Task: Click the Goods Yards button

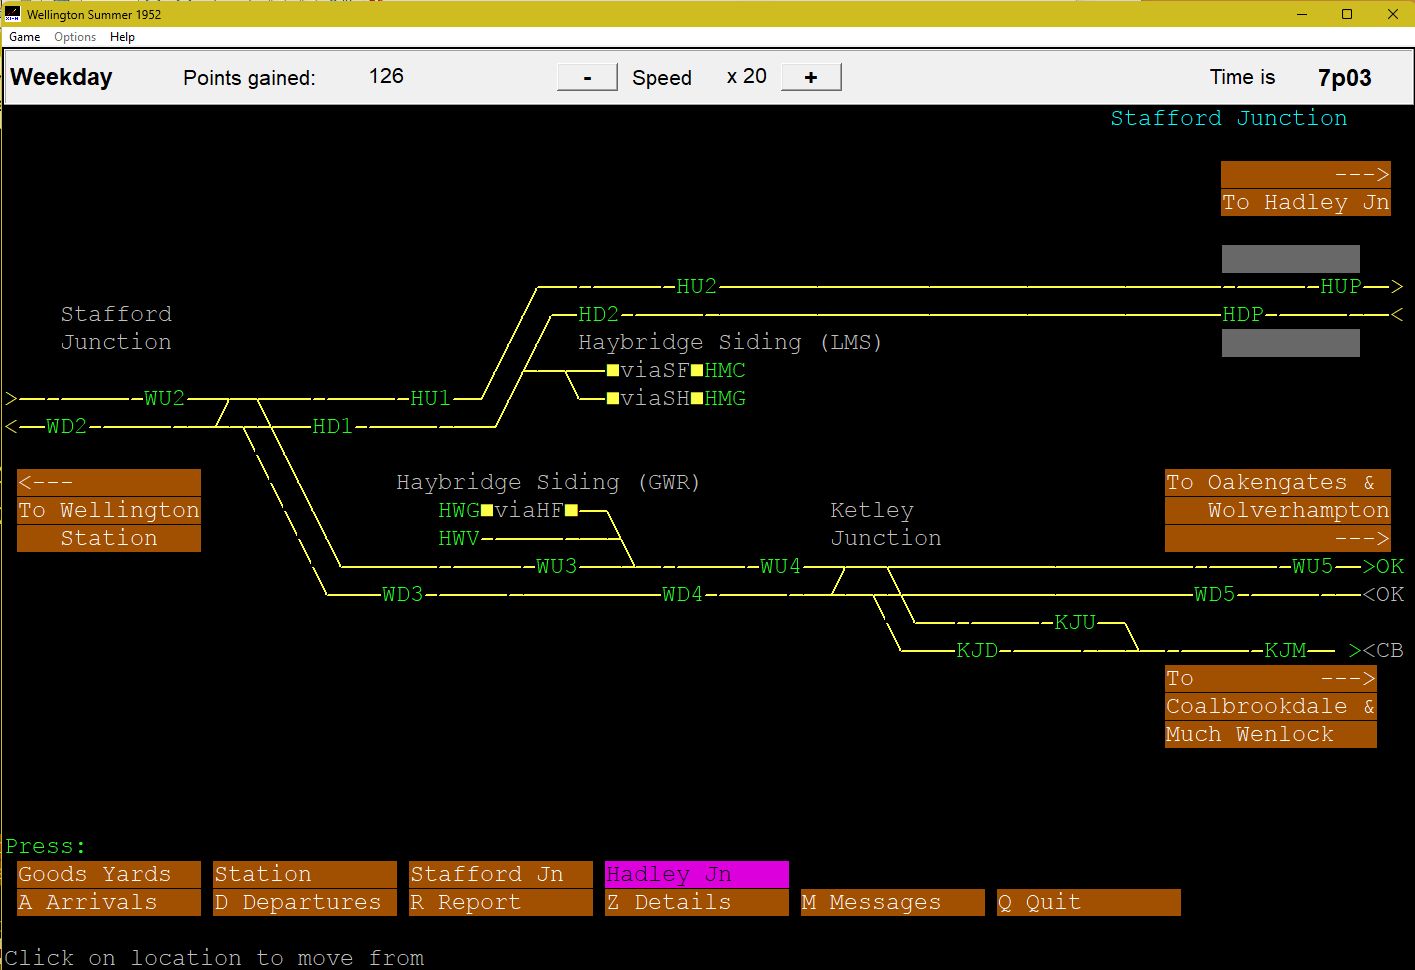Action: [x=108, y=874]
